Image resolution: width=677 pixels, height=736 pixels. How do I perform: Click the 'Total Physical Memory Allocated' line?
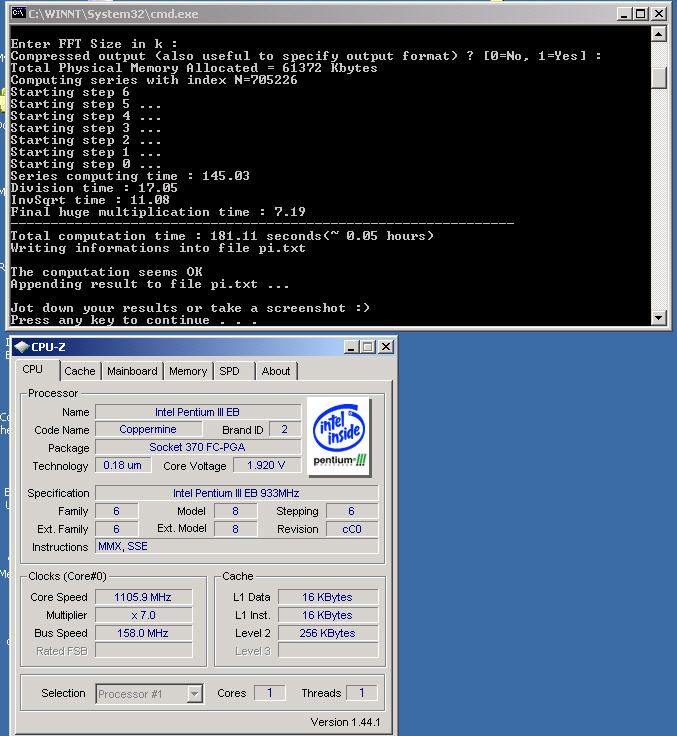[x=194, y=68]
